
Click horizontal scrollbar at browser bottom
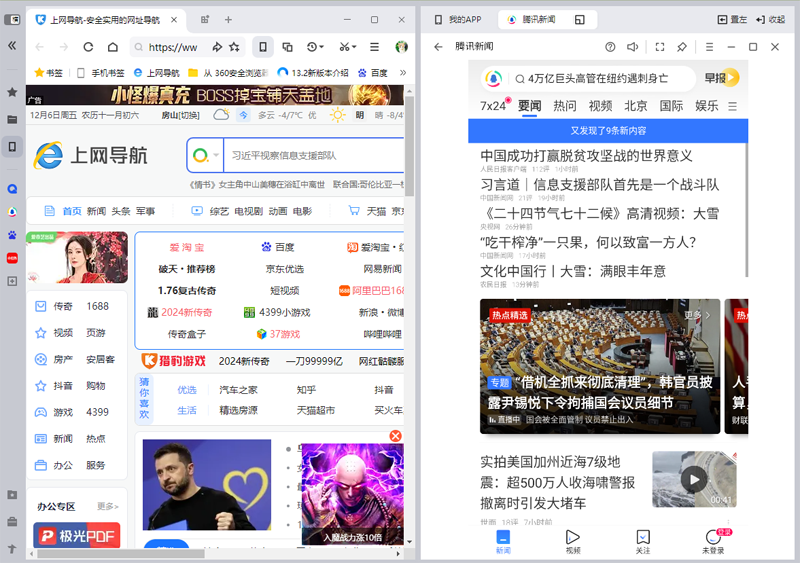click(121, 553)
